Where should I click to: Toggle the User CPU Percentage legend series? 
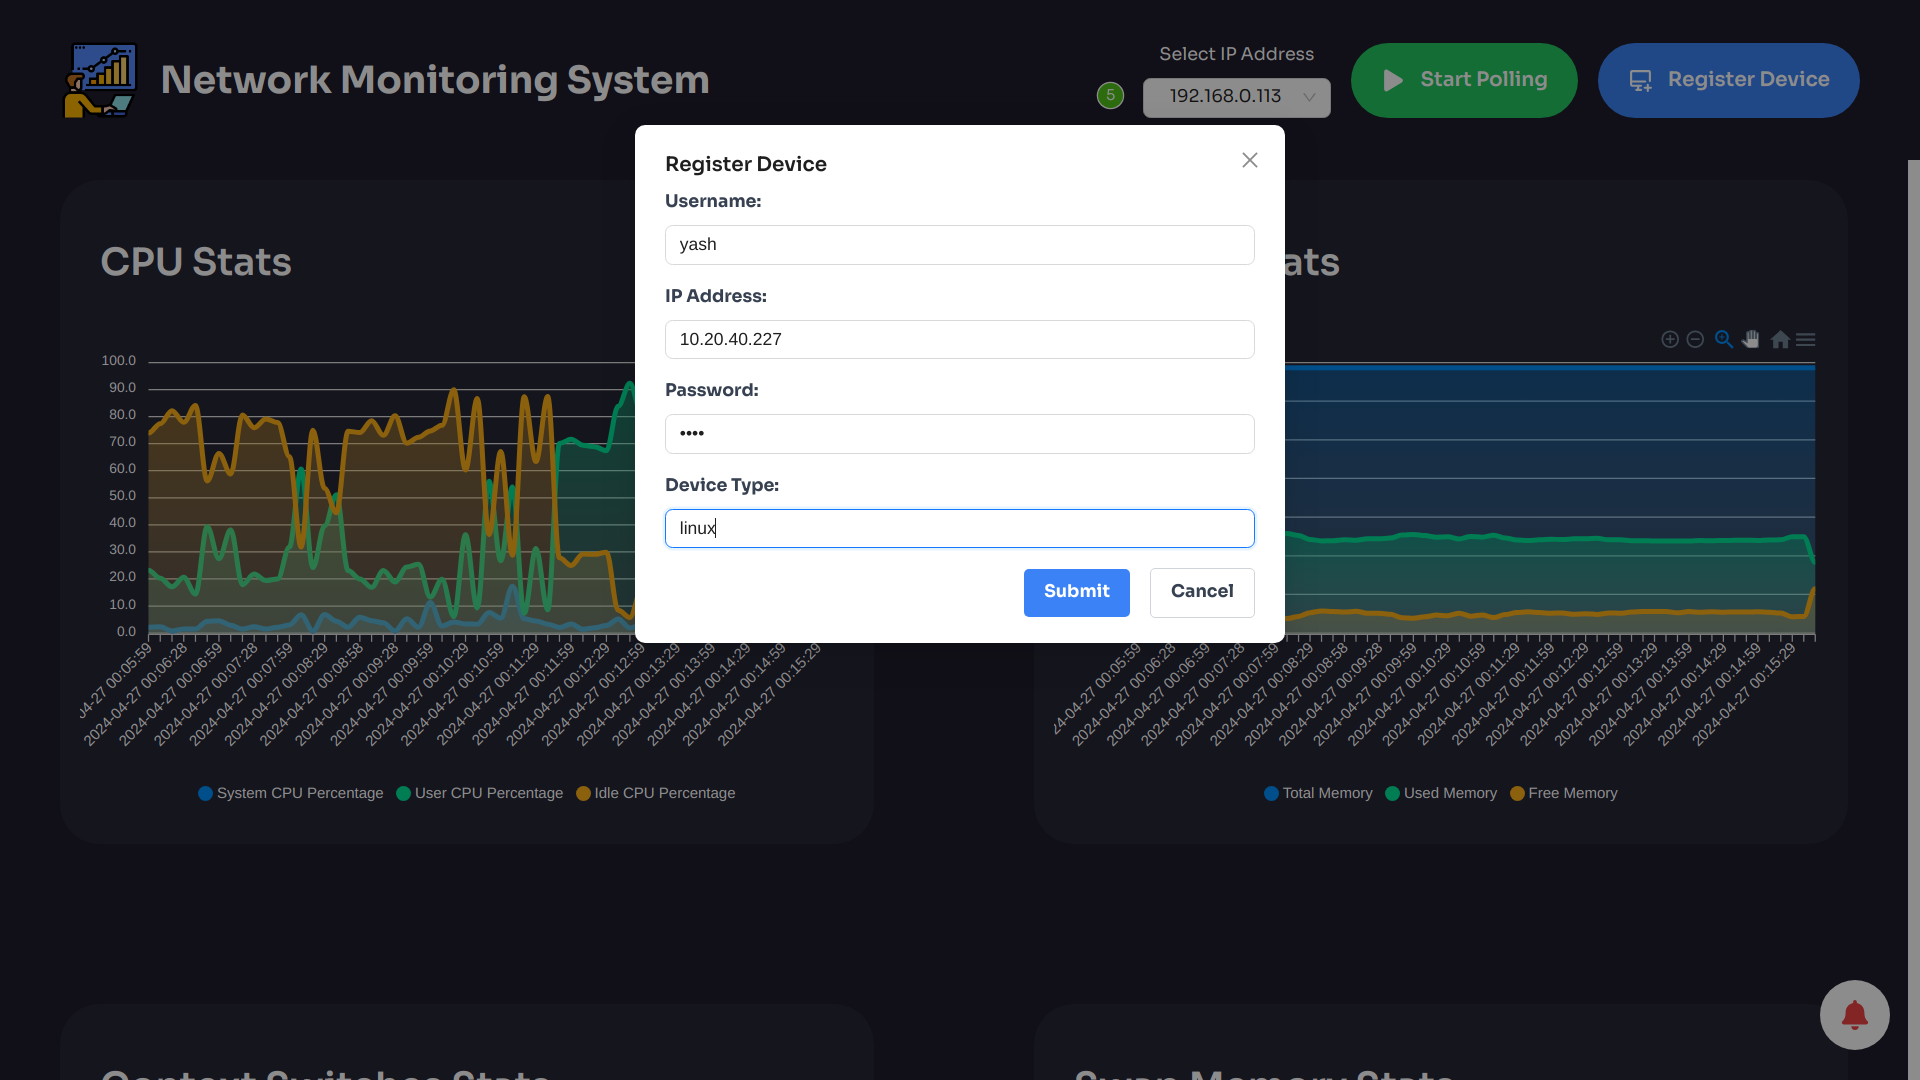tap(480, 793)
